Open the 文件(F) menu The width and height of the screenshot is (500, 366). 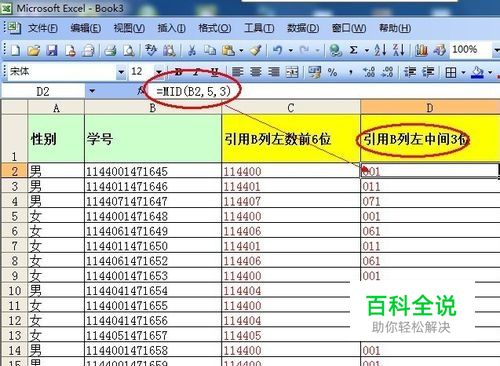[x=43, y=28]
